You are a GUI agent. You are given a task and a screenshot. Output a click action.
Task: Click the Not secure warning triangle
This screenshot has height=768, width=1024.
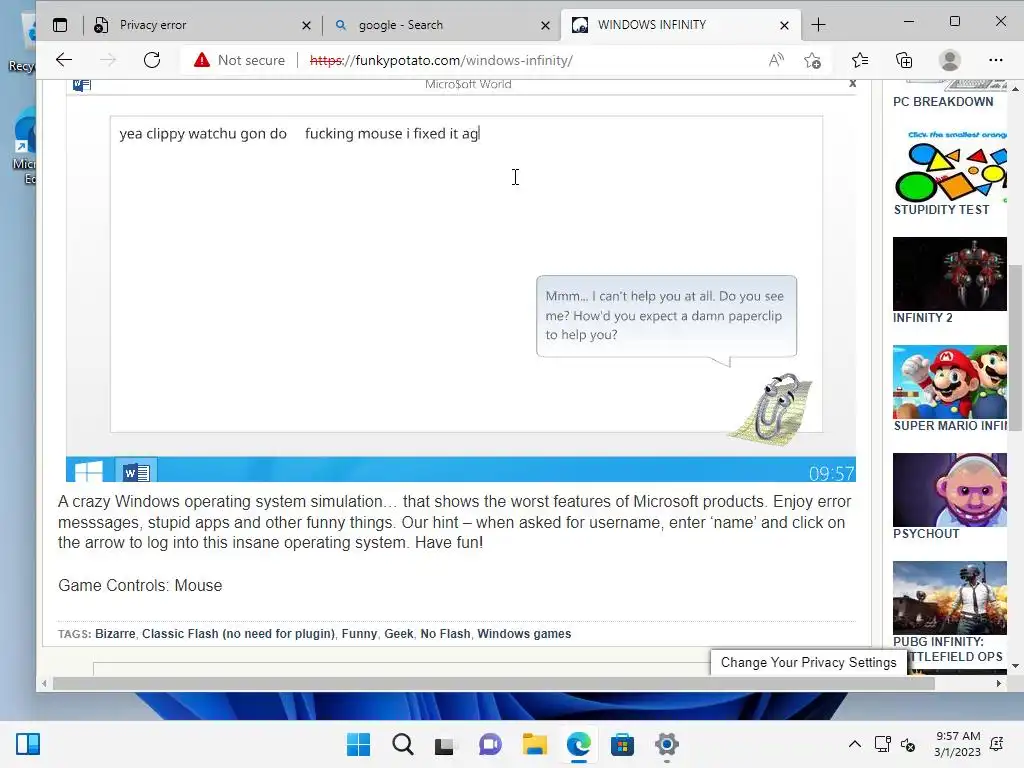pos(202,60)
